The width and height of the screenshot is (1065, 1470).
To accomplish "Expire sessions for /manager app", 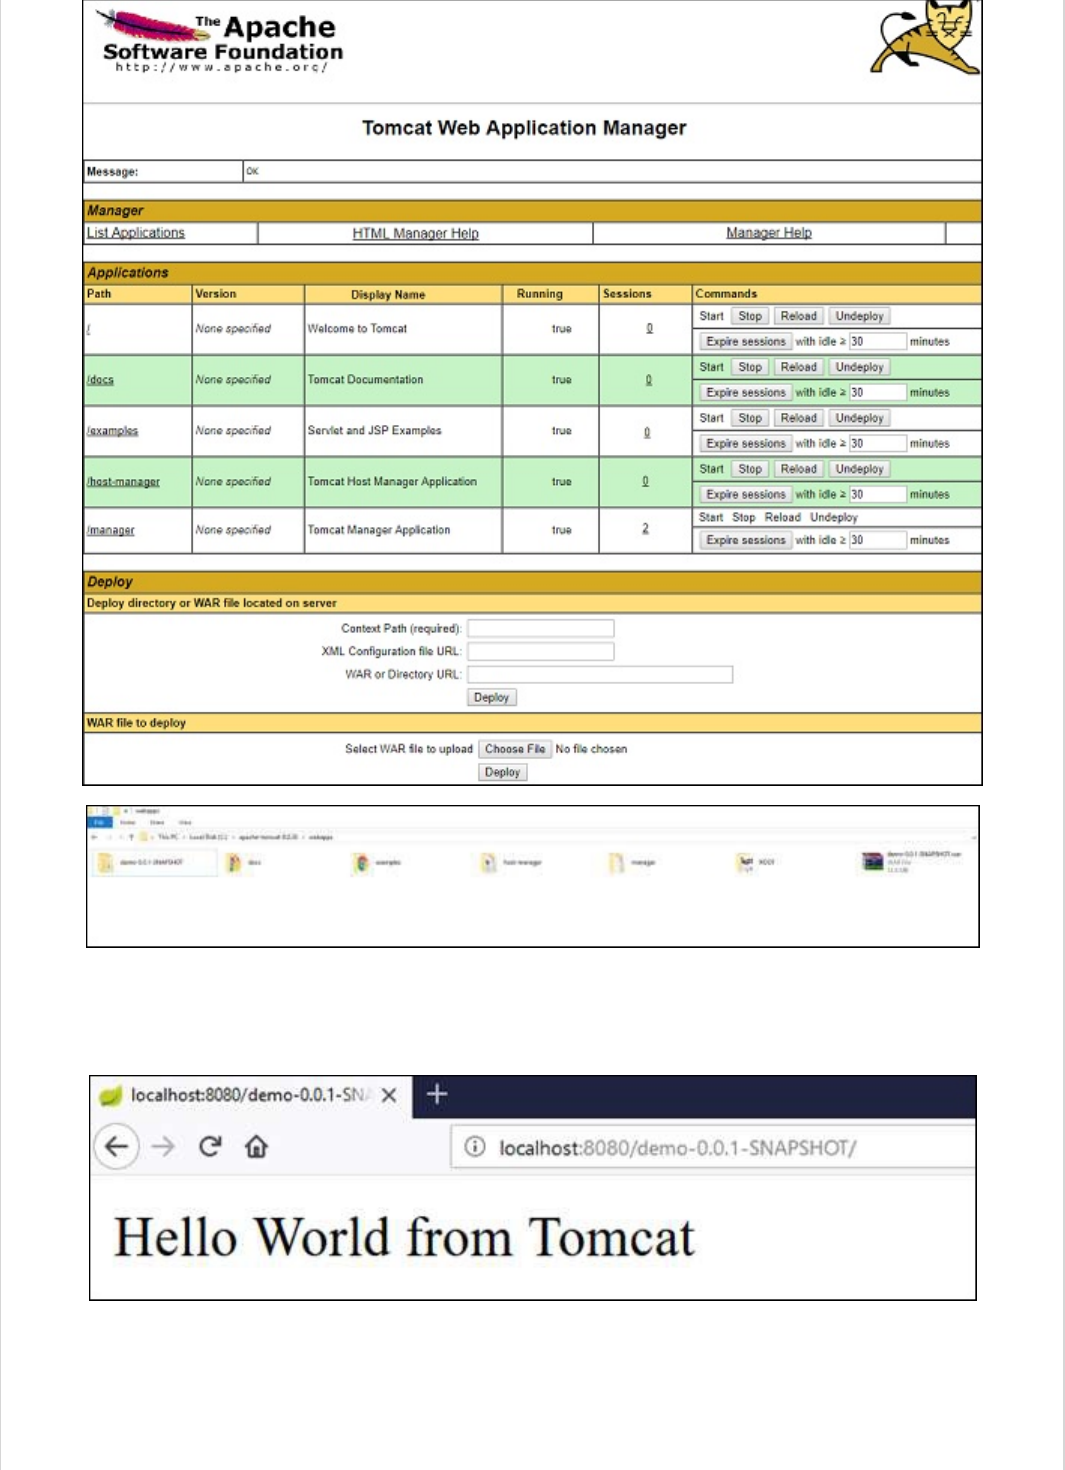I will tap(746, 540).
